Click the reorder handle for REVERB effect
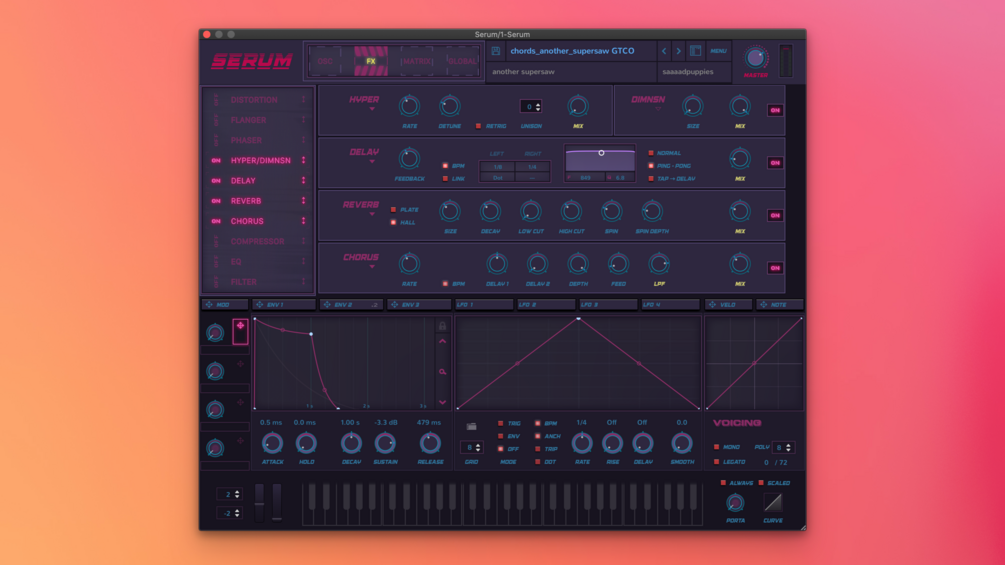The width and height of the screenshot is (1005, 565). [304, 201]
